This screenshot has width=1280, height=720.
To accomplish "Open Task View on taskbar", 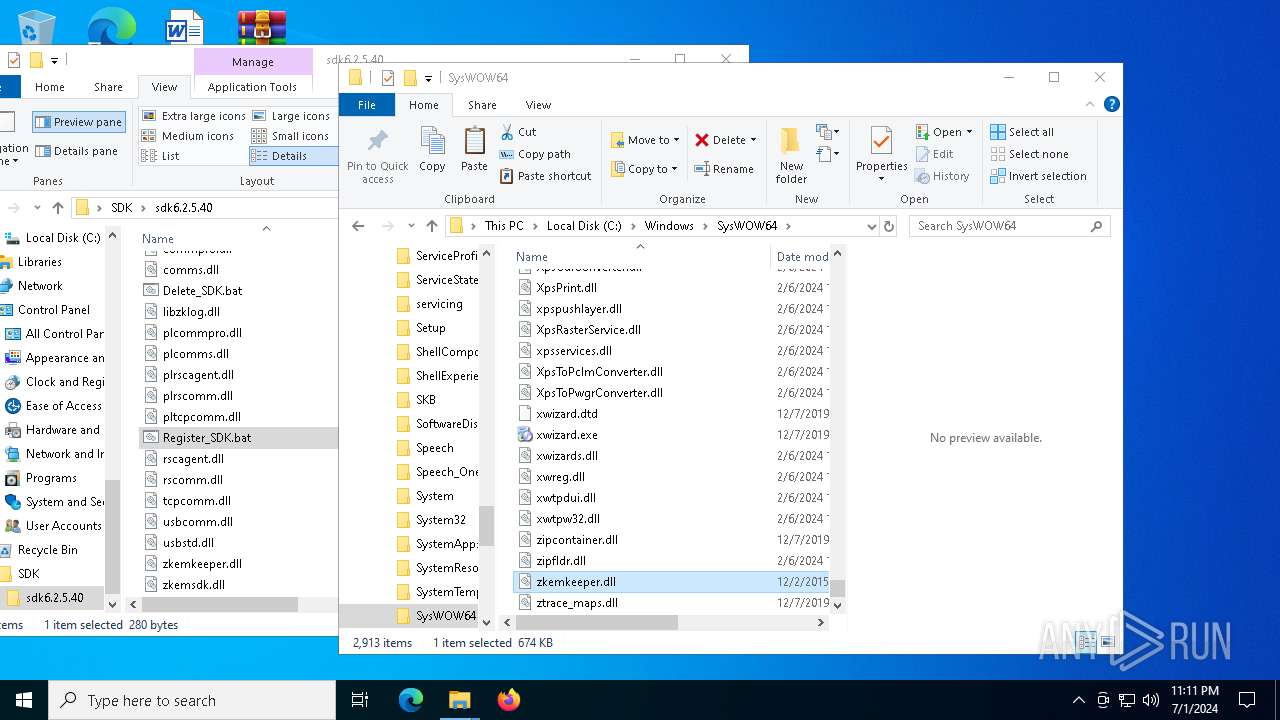I will [360, 700].
